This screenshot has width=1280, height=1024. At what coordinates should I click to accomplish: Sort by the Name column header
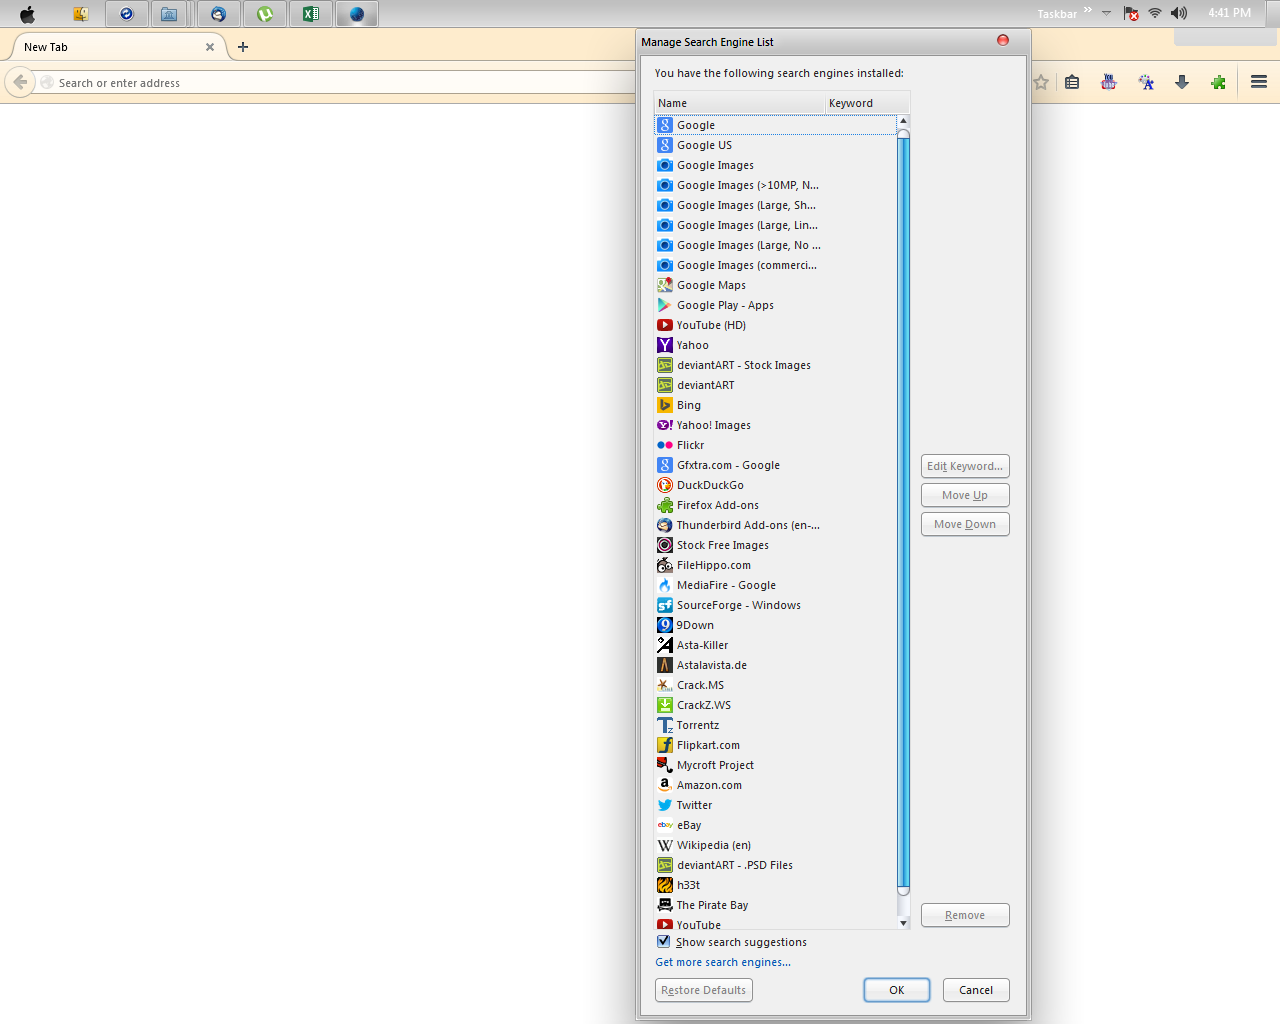(x=740, y=103)
